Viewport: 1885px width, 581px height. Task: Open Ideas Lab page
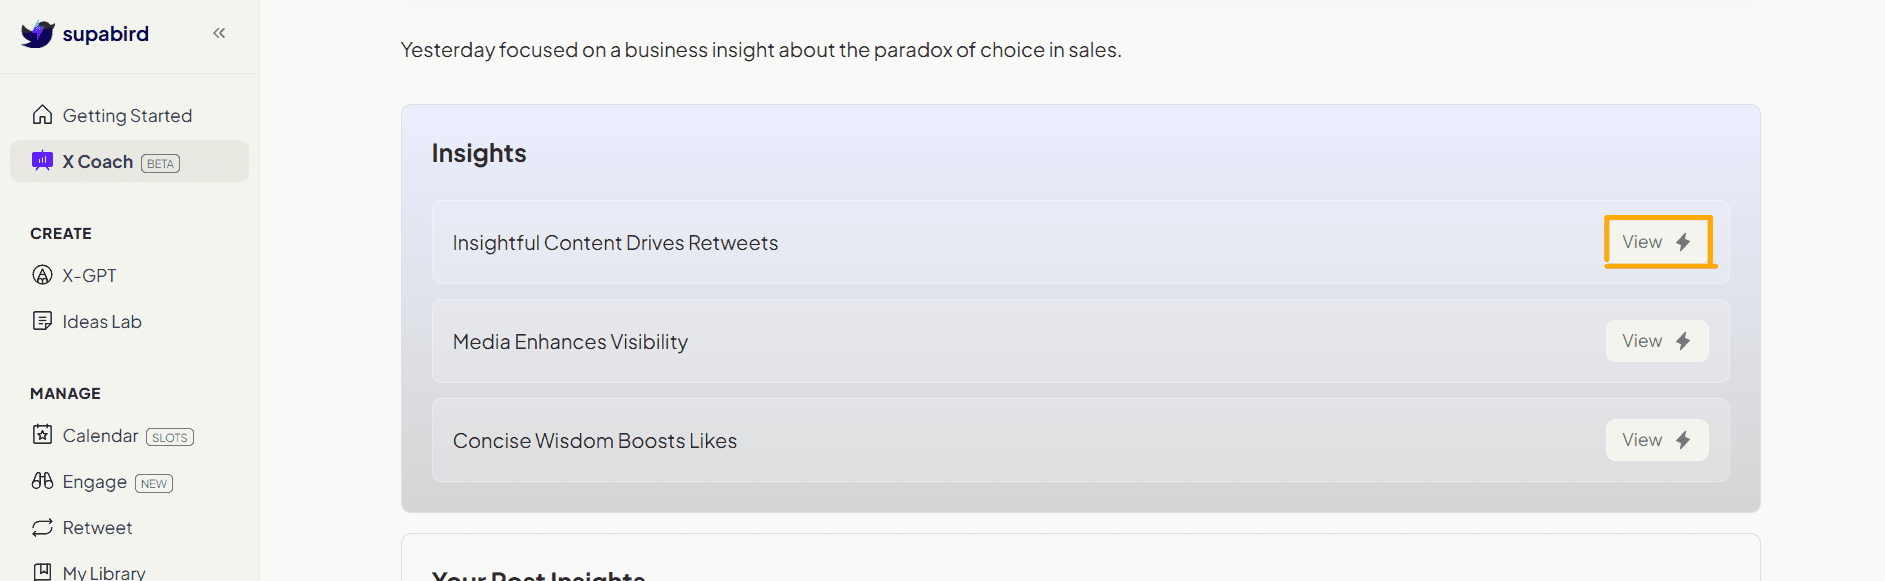tap(102, 322)
